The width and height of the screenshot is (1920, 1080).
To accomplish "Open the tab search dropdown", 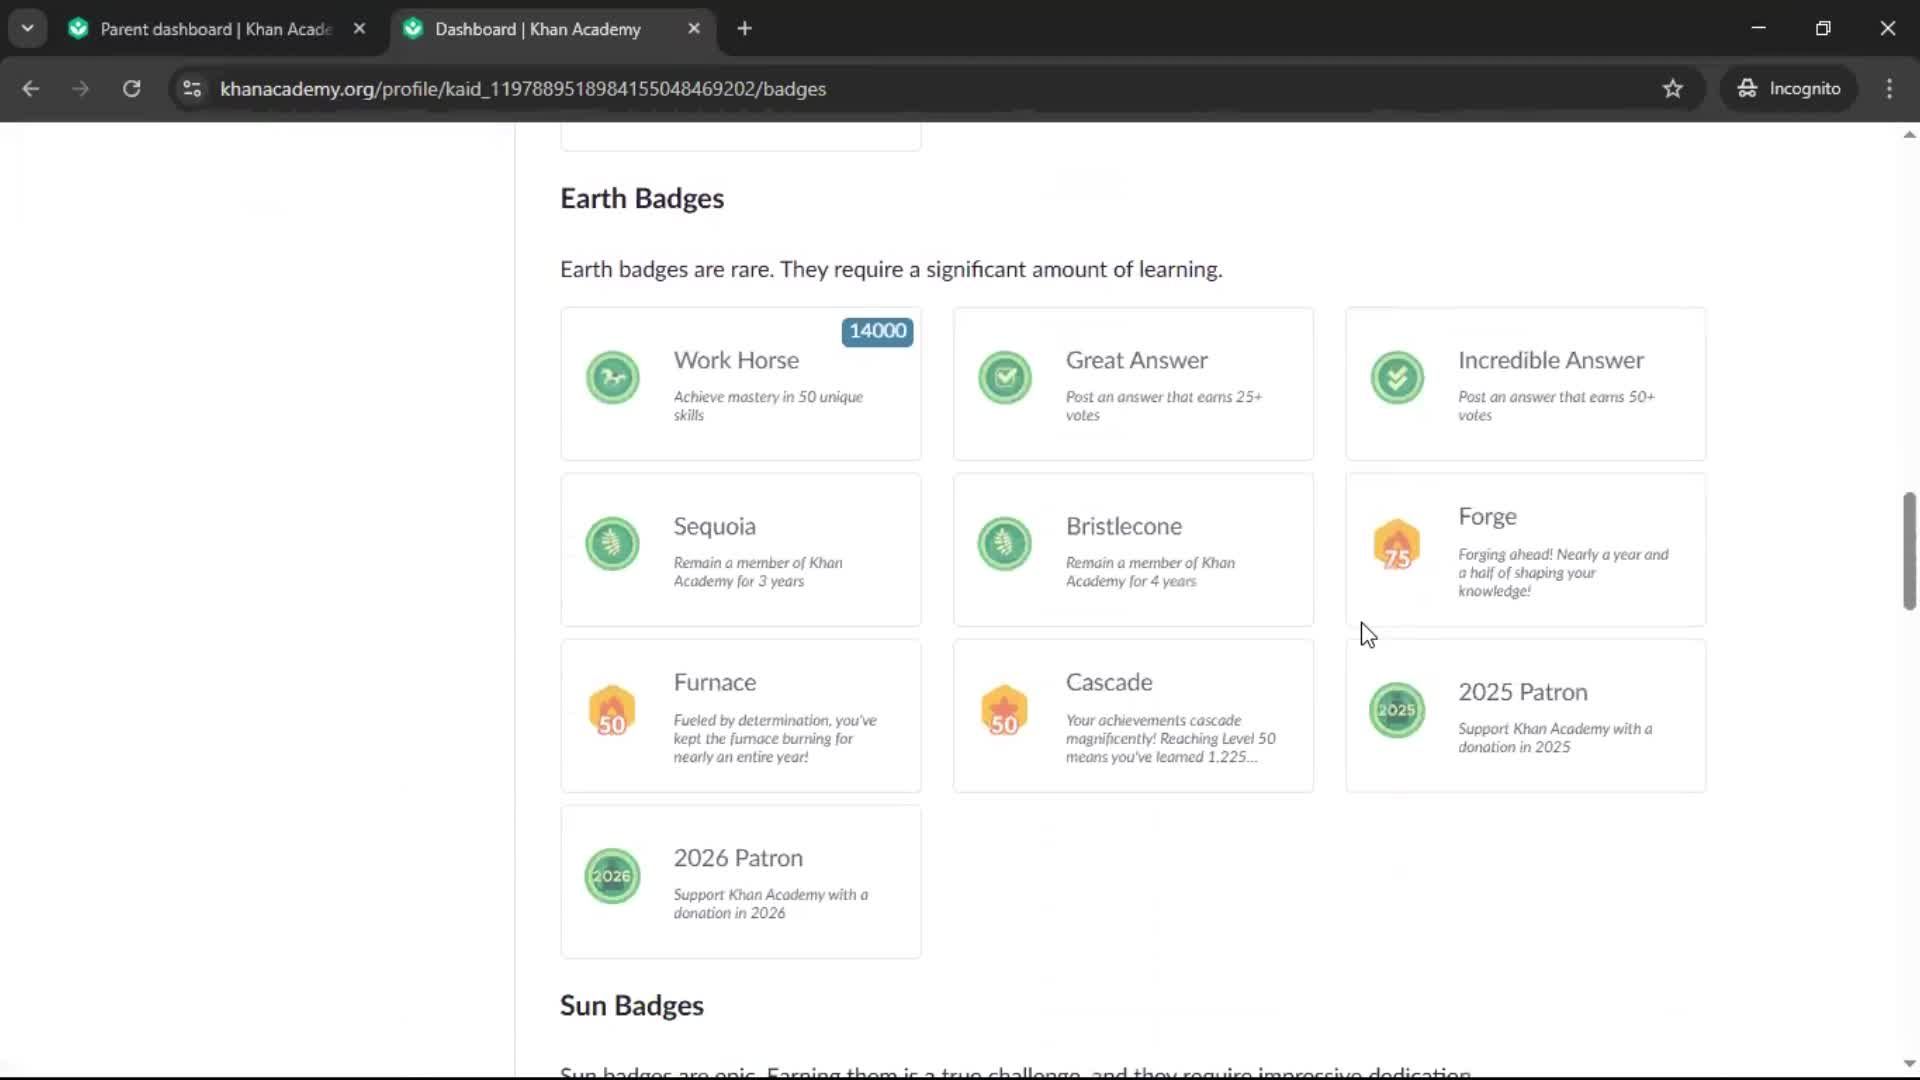I will tap(27, 28).
